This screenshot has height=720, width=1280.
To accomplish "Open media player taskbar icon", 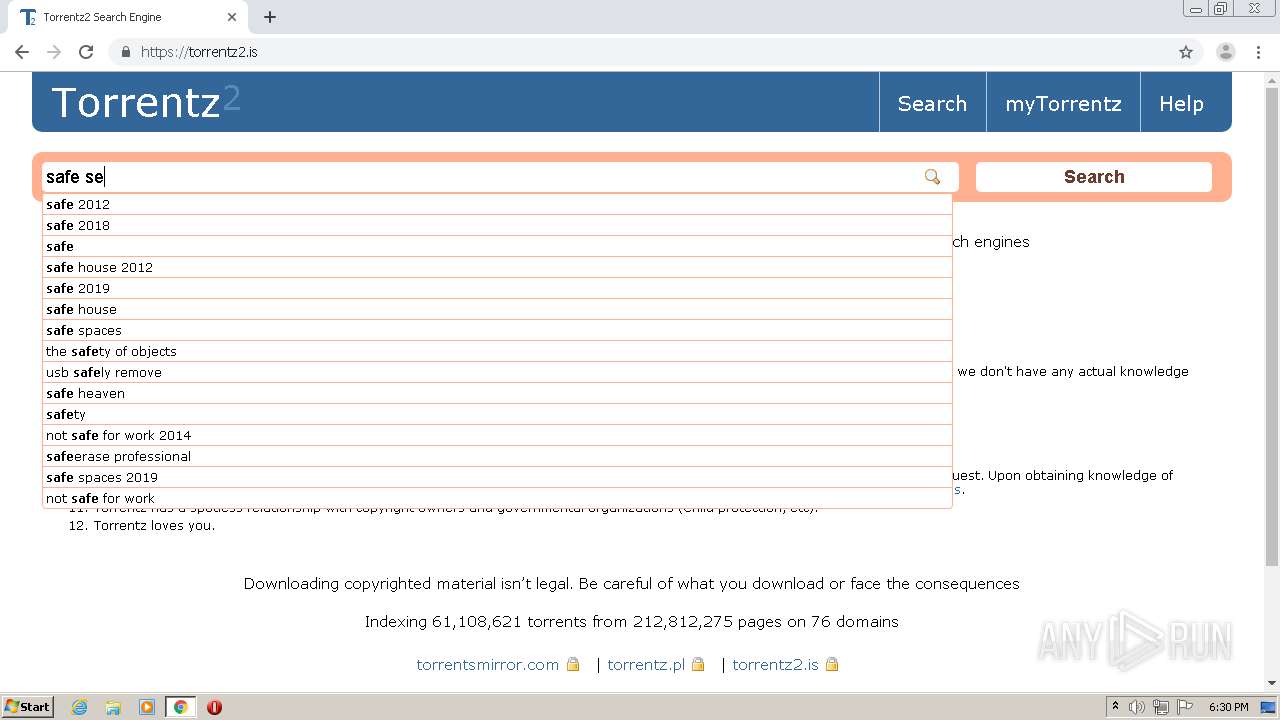I will [146, 707].
